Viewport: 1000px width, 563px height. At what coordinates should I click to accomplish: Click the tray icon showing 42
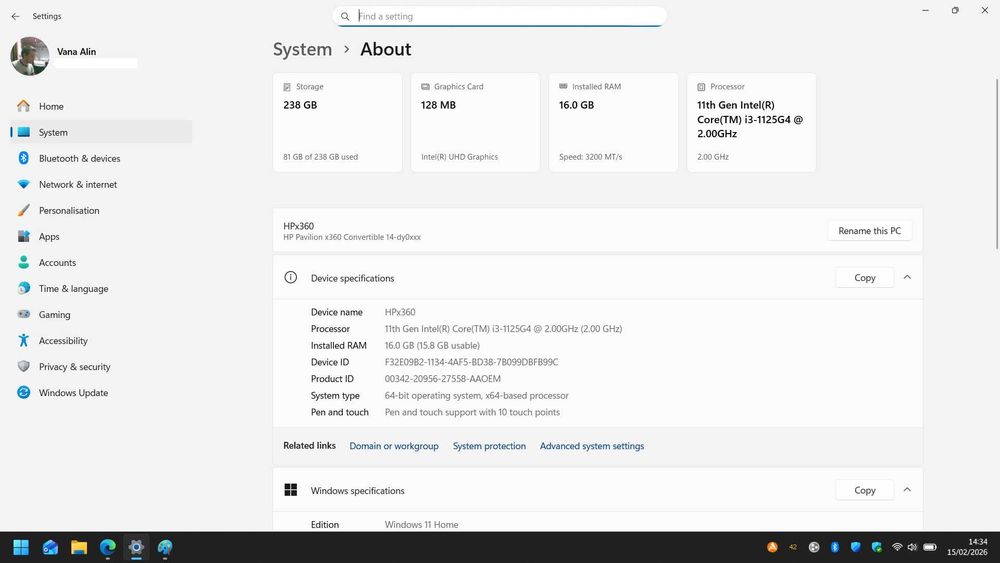click(793, 547)
